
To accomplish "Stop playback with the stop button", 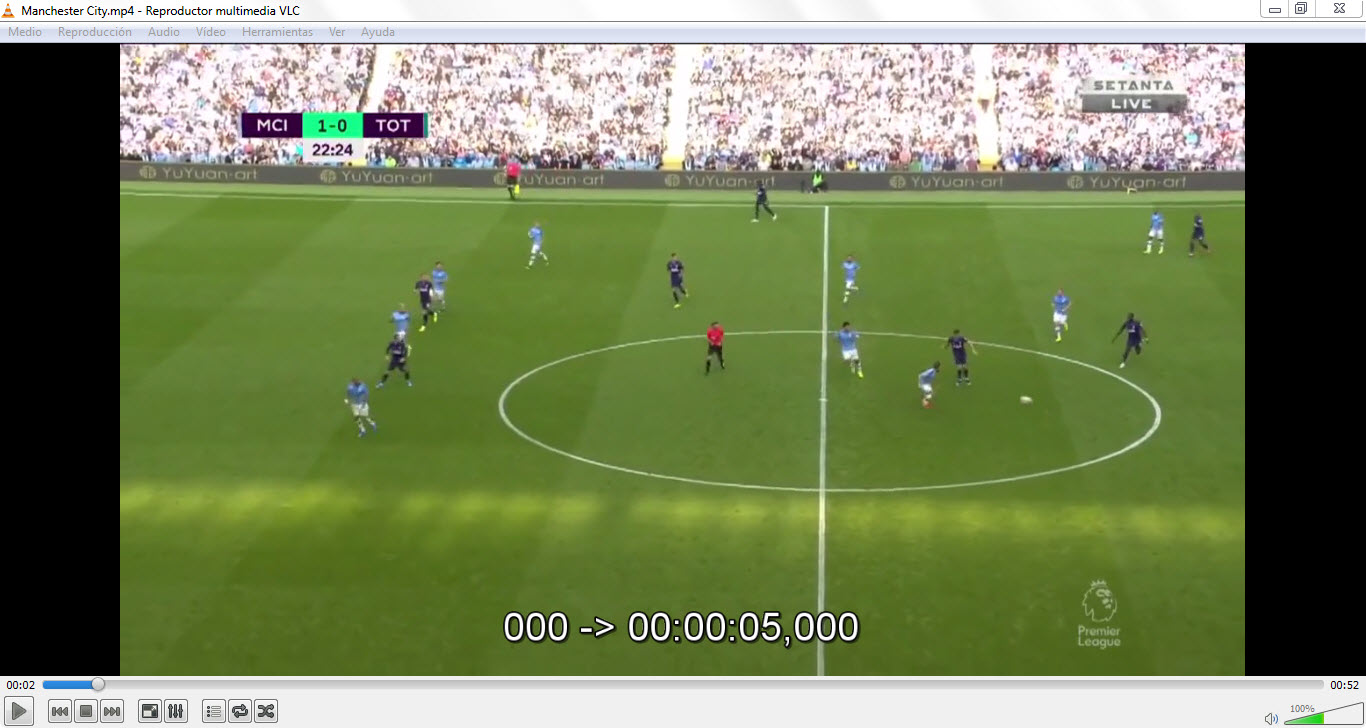I will [x=86, y=711].
